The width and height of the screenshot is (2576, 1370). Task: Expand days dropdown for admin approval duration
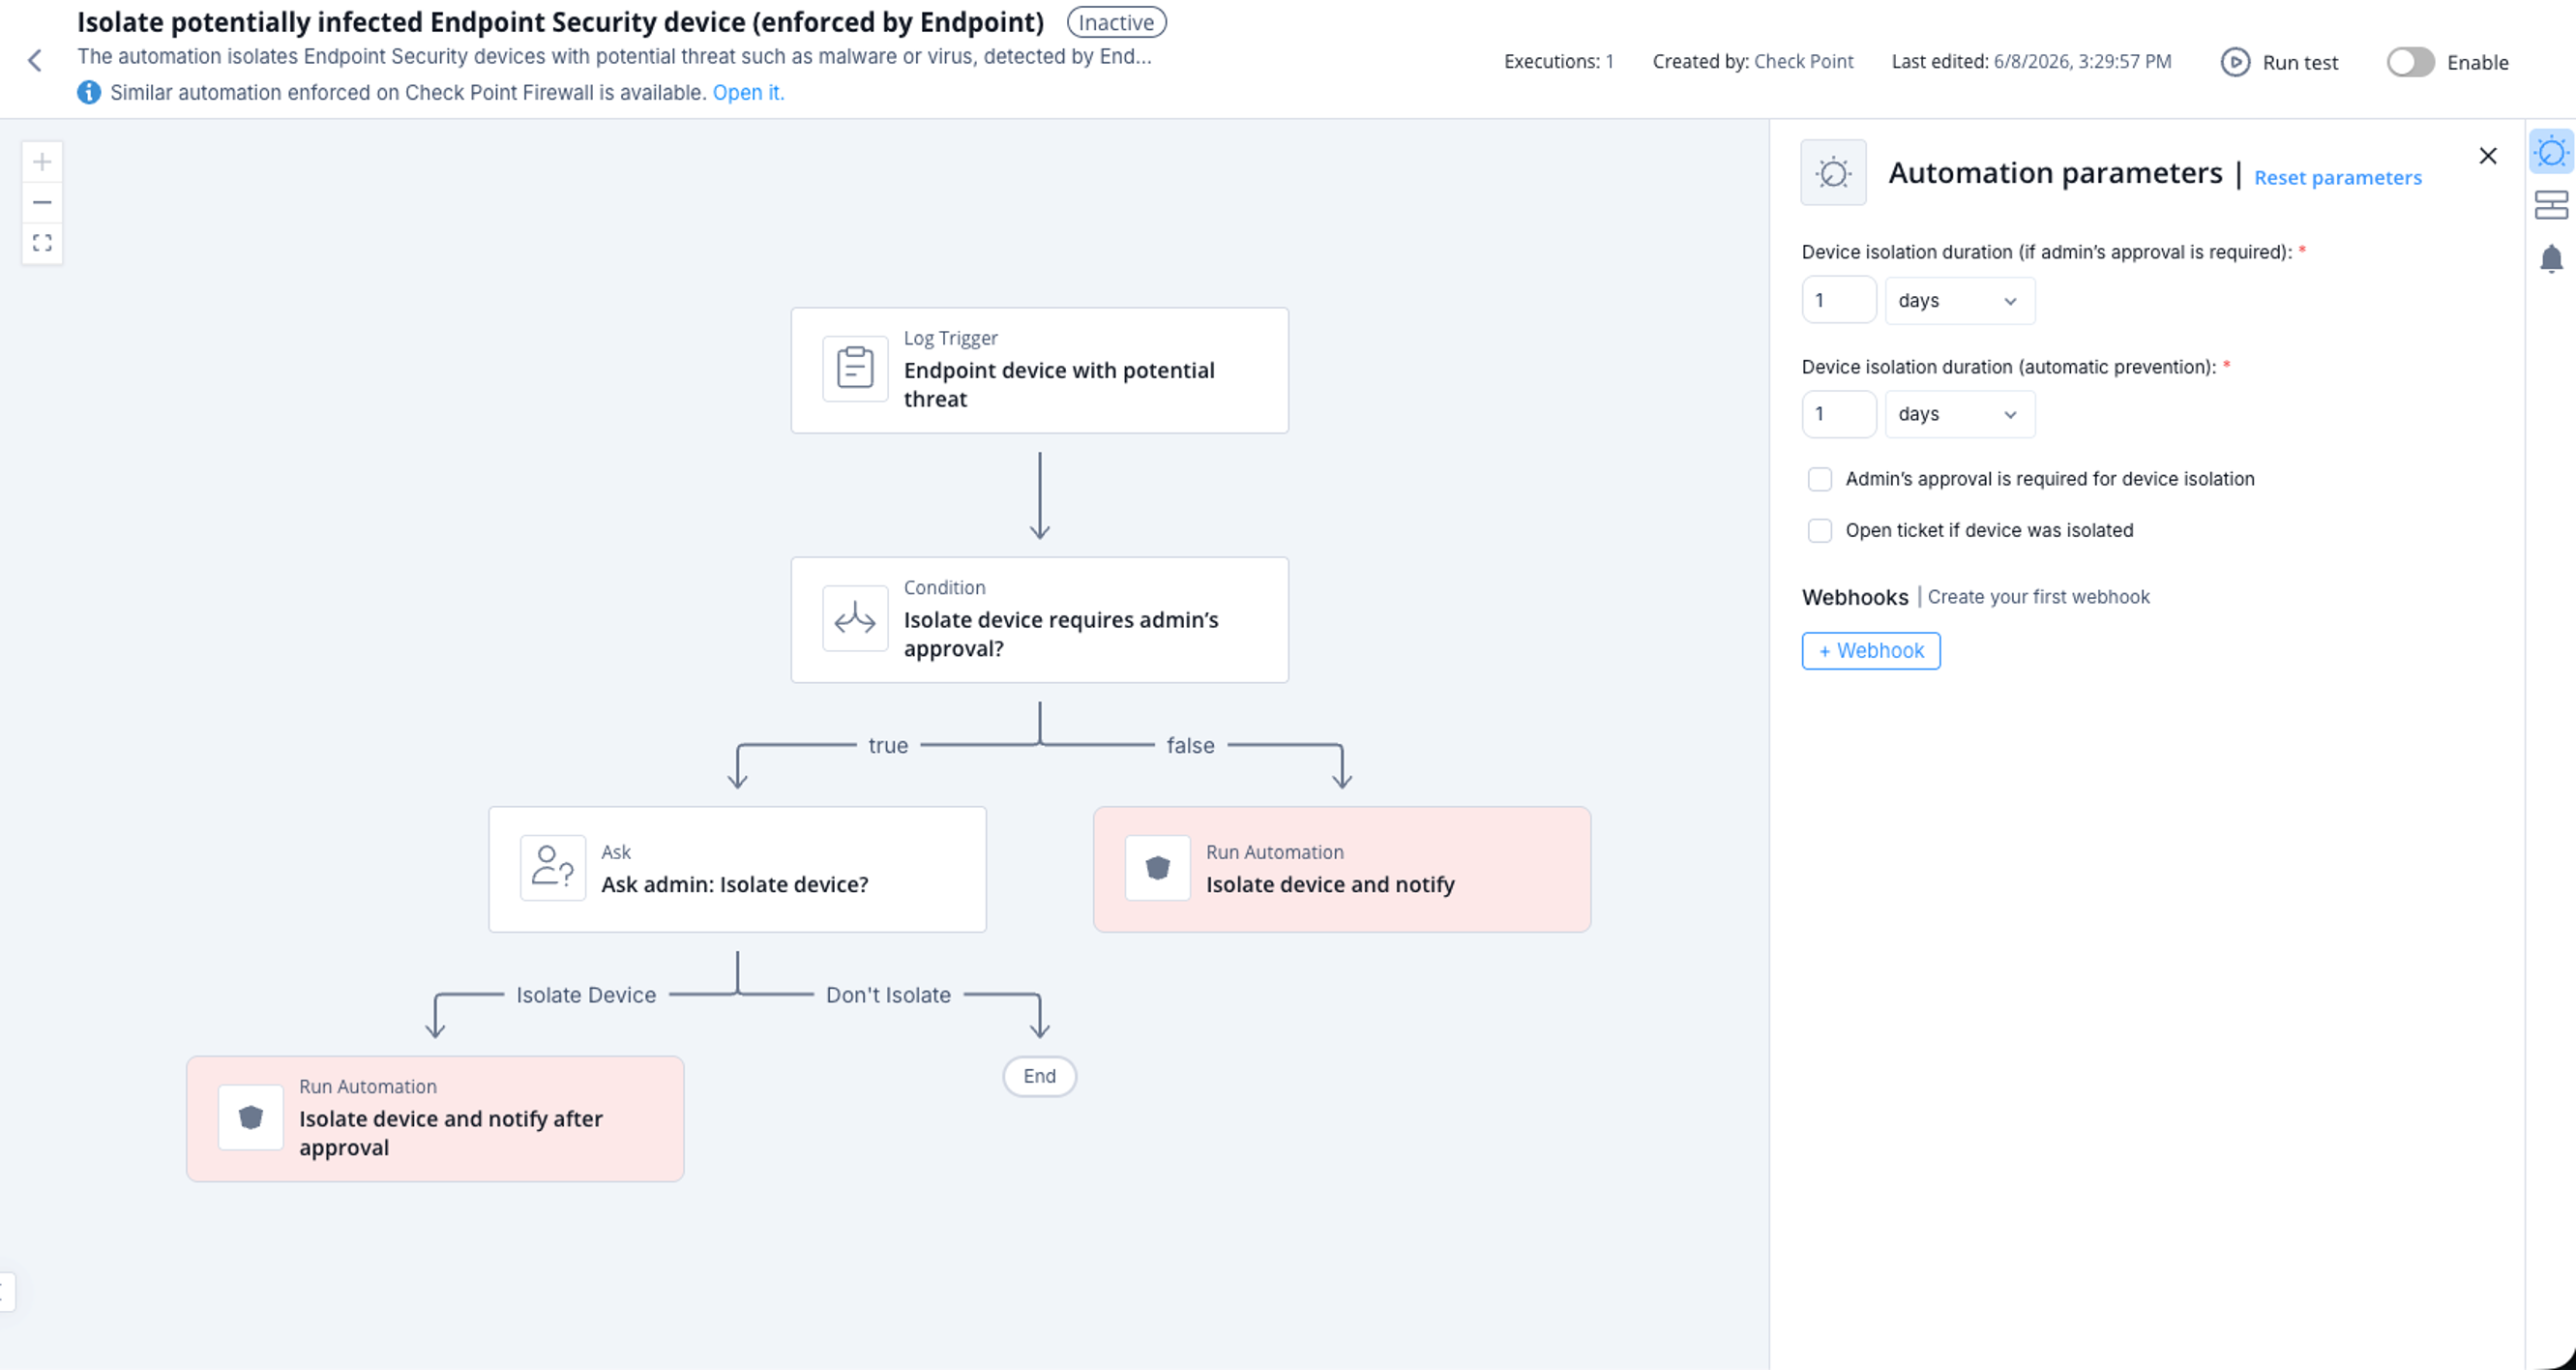tap(1959, 301)
